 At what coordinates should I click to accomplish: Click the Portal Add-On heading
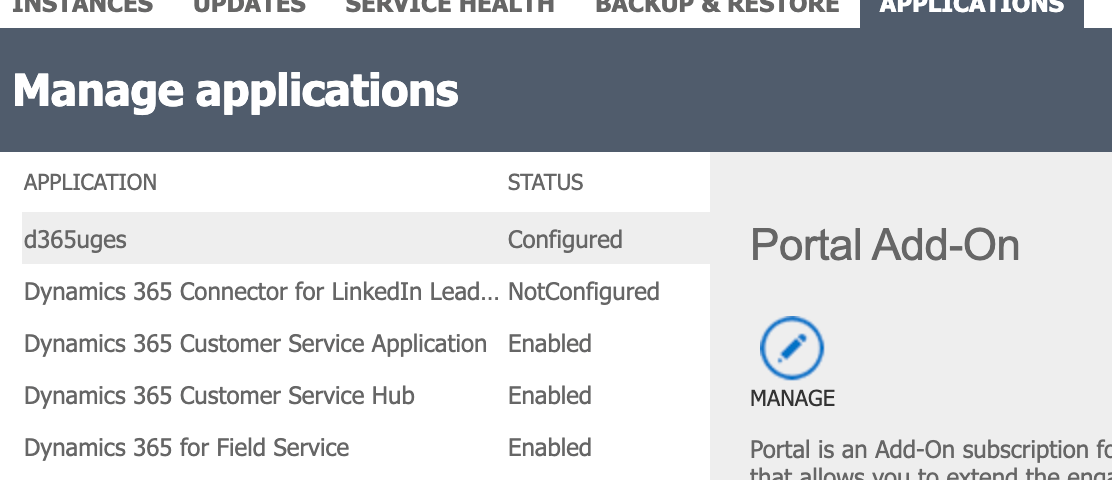coord(884,245)
